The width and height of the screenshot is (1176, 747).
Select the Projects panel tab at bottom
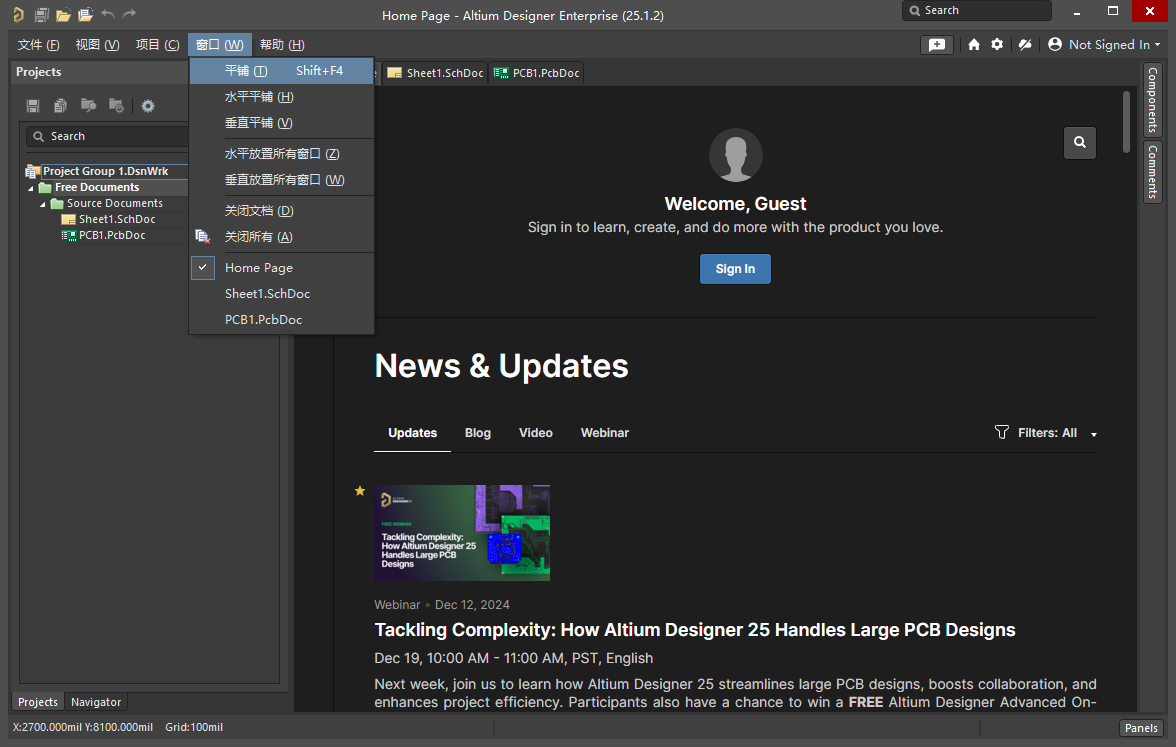38,702
